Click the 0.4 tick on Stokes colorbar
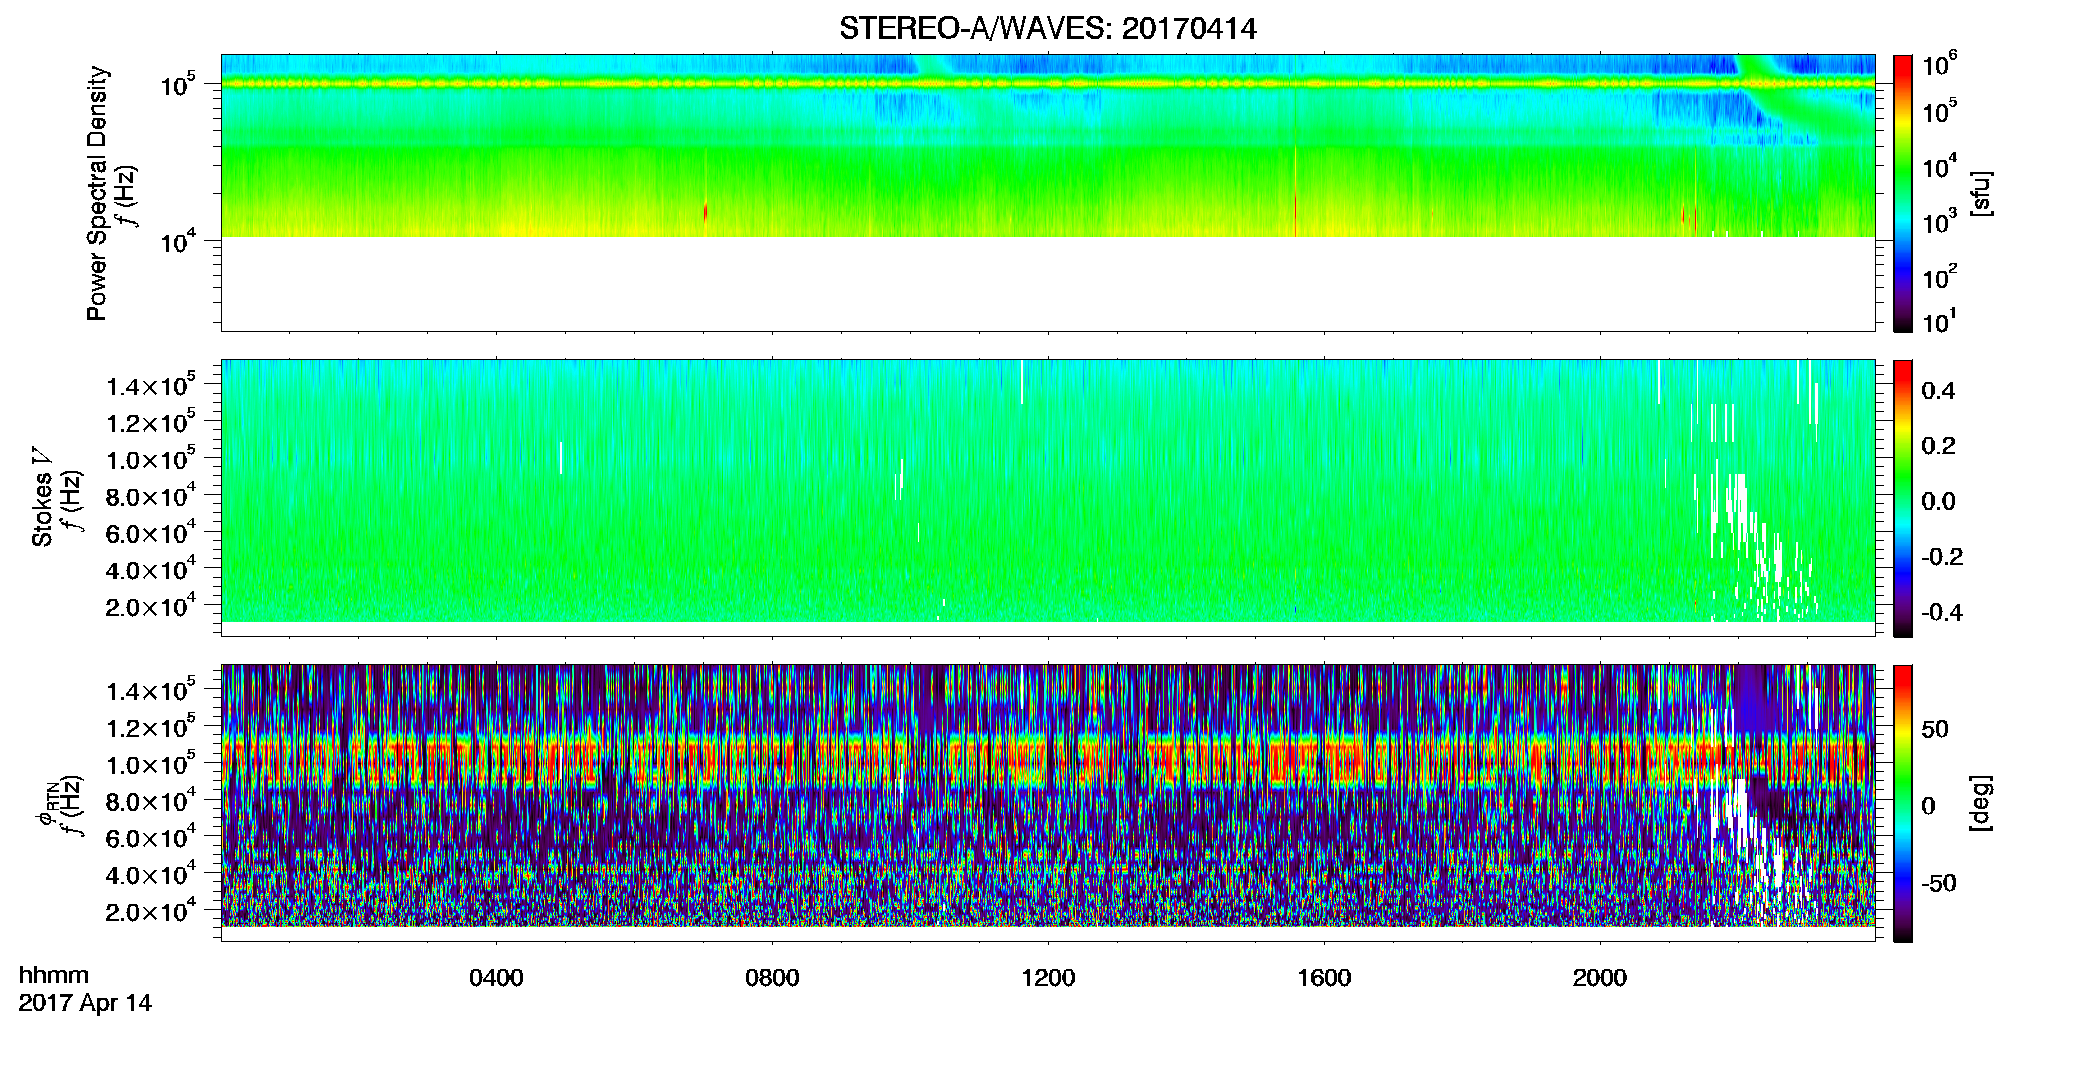The width and height of the screenshot is (2096, 1080). [1938, 391]
